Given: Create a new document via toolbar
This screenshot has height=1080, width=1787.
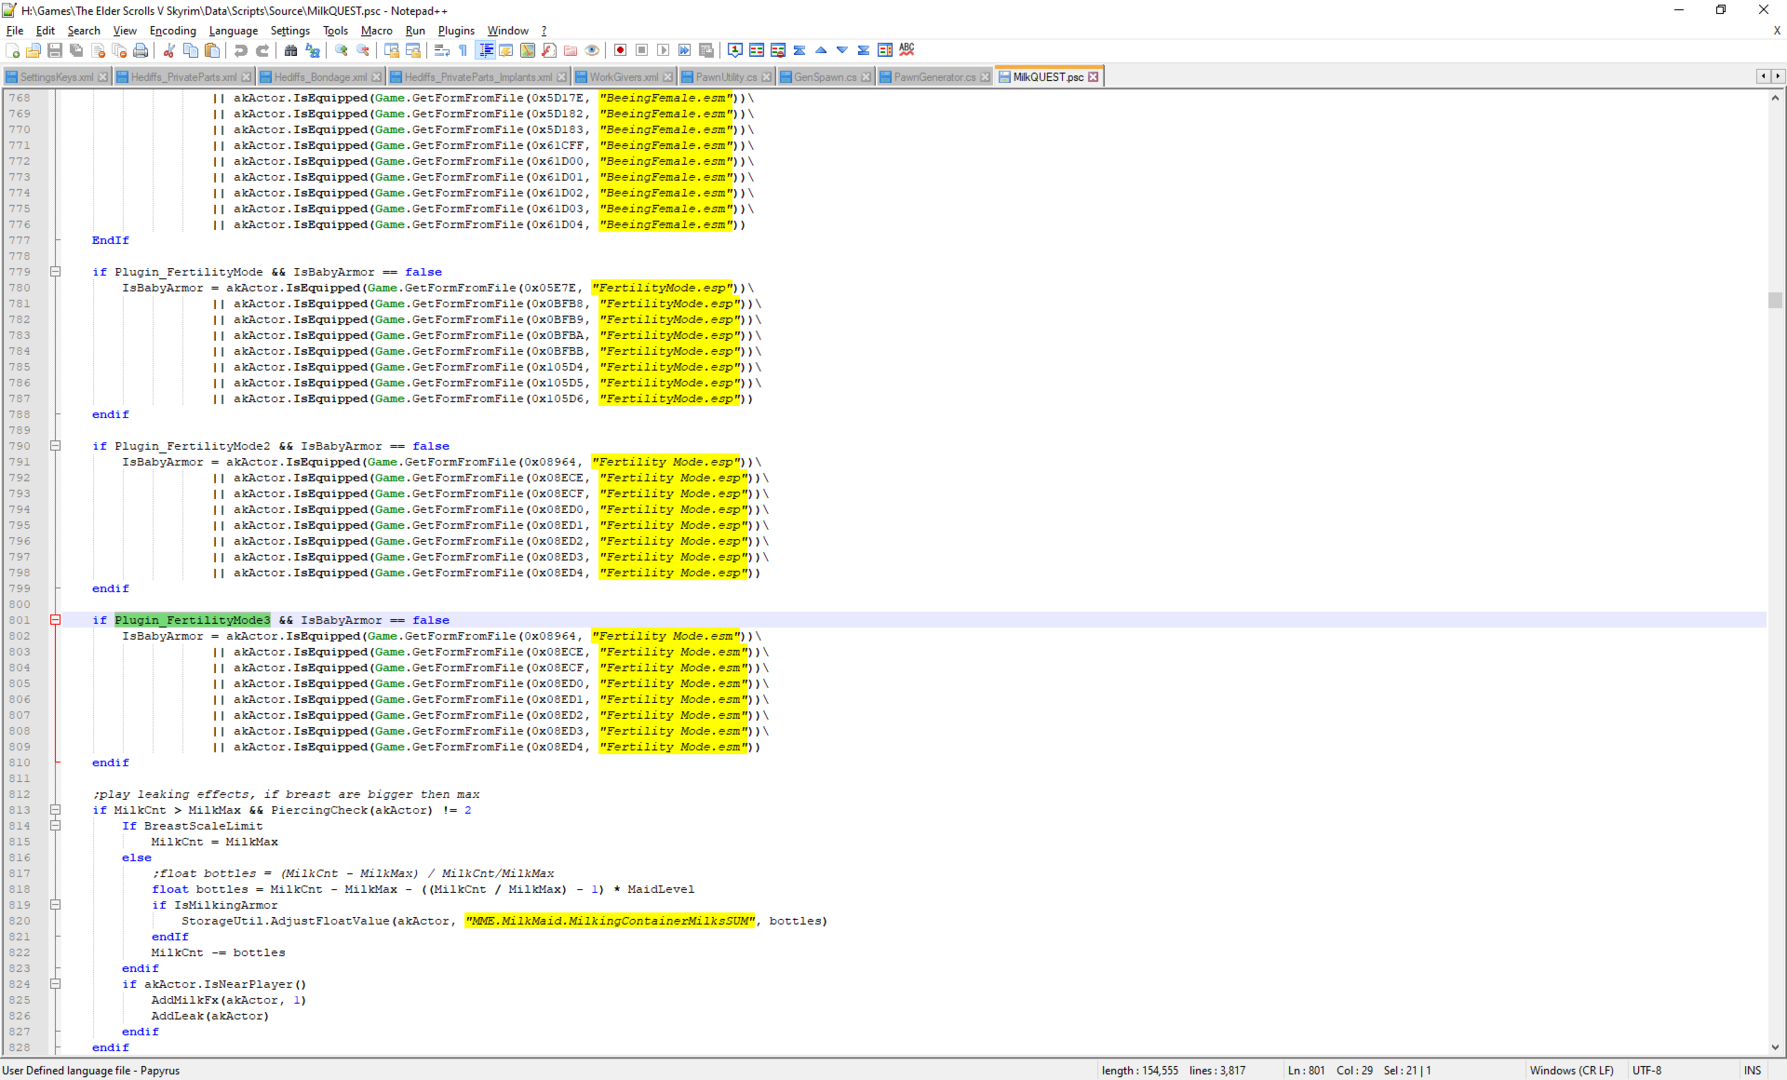Looking at the screenshot, I should pos(12,50).
